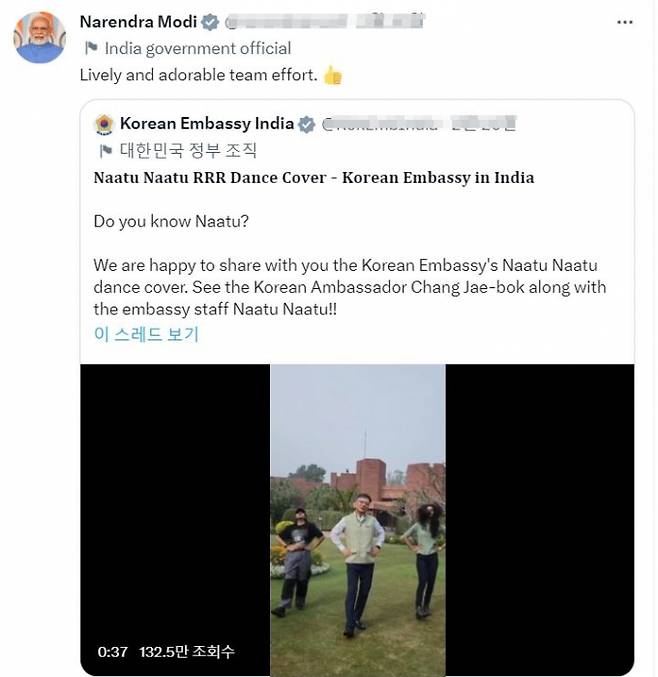Click the Lively and adorable team effort text
658x677 pixels.
point(197,75)
